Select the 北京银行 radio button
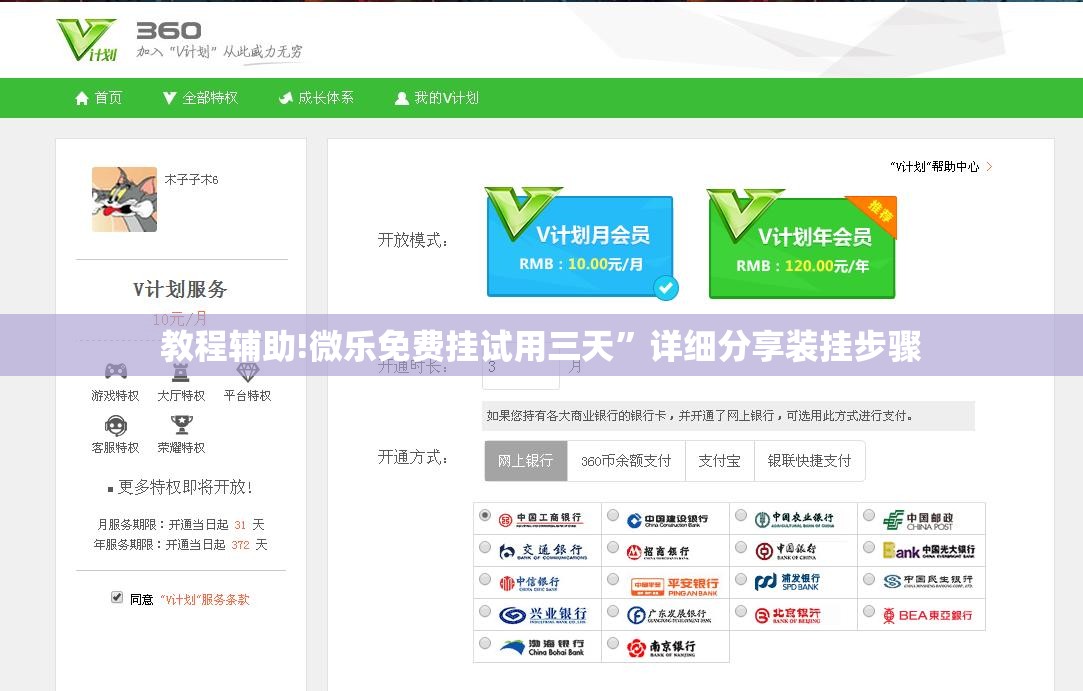Viewport: 1083px width, 691px height. click(740, 611)
